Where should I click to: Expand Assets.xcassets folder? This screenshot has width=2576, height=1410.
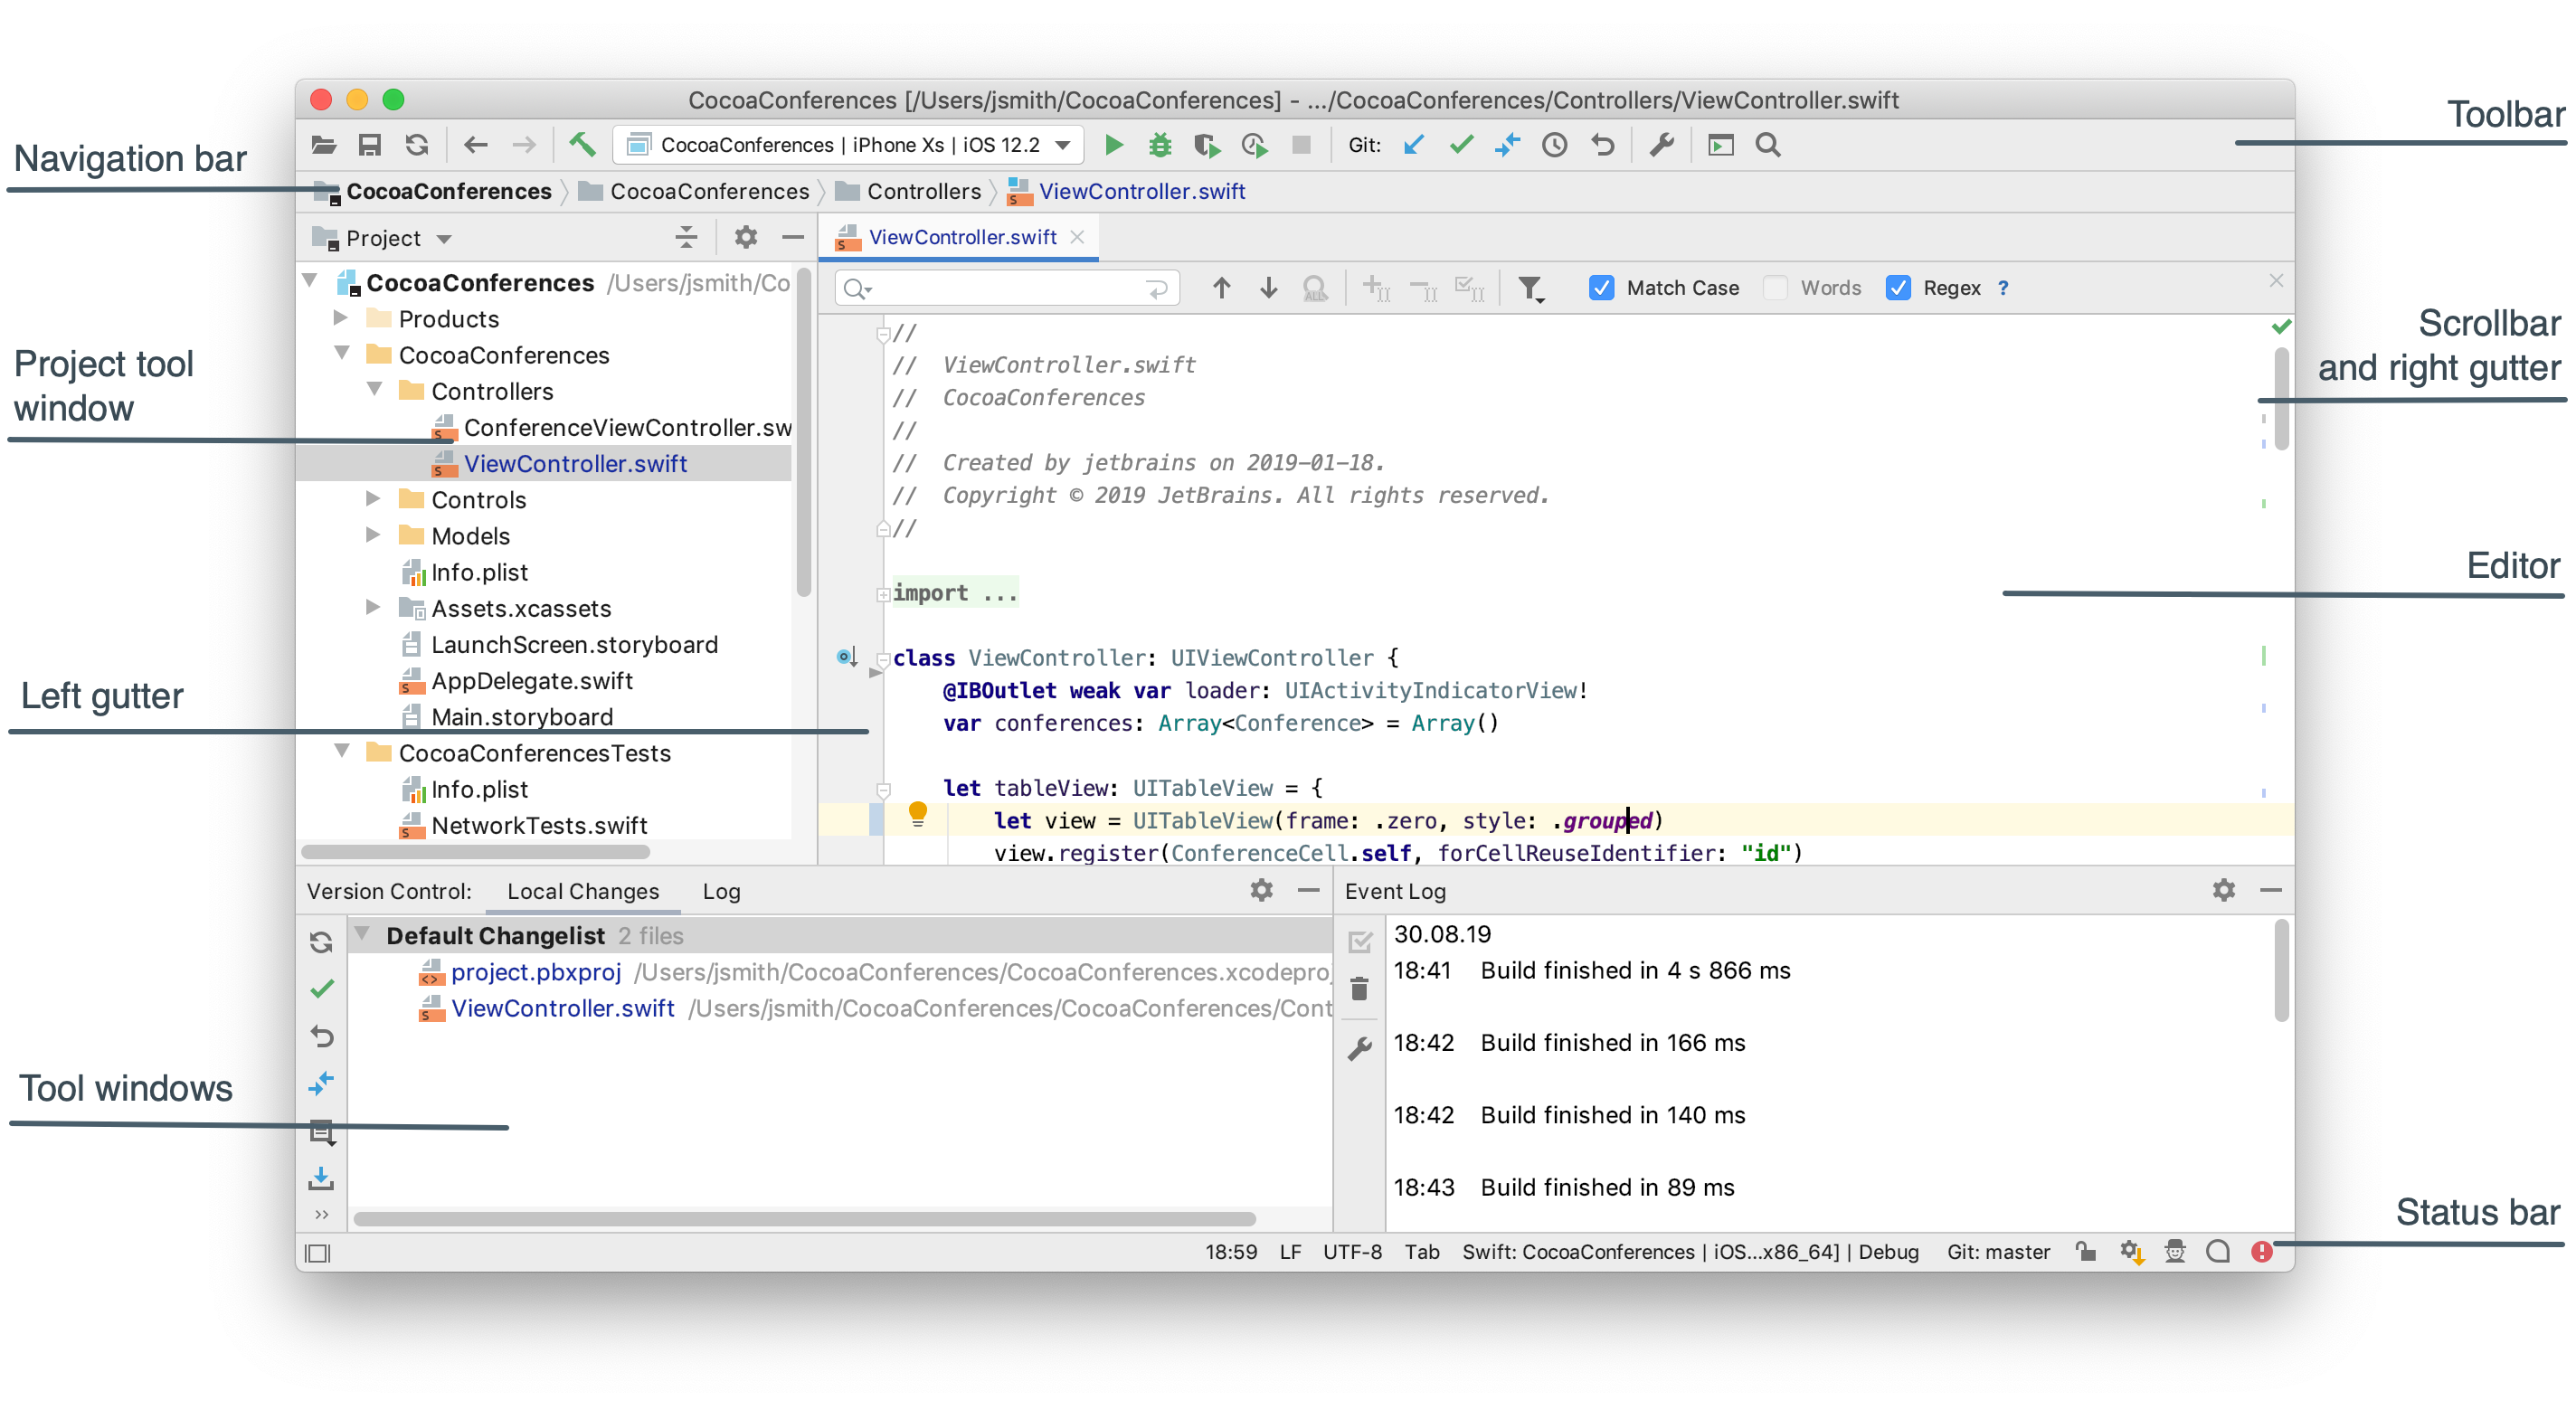pyautogui.click(x=373, y=607)
